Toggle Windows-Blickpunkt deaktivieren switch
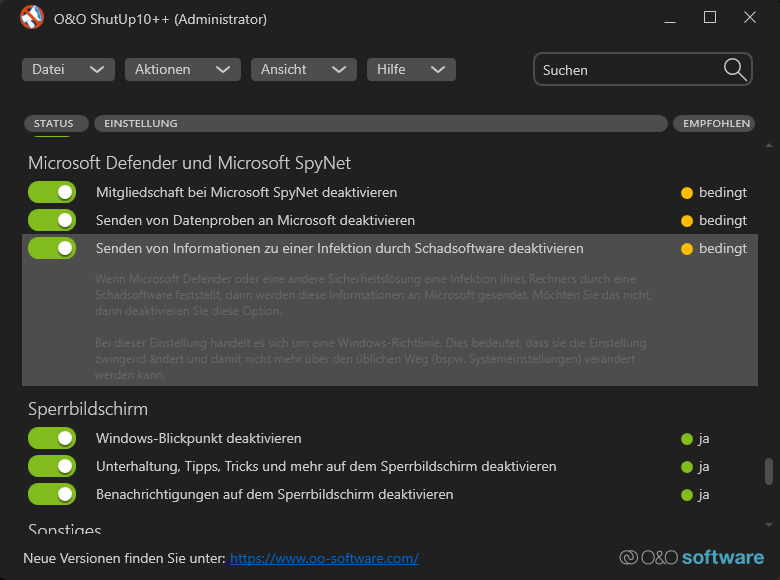The height and width of the screenshot is (580, 780). pyautogui.click(x=52, y=438)
